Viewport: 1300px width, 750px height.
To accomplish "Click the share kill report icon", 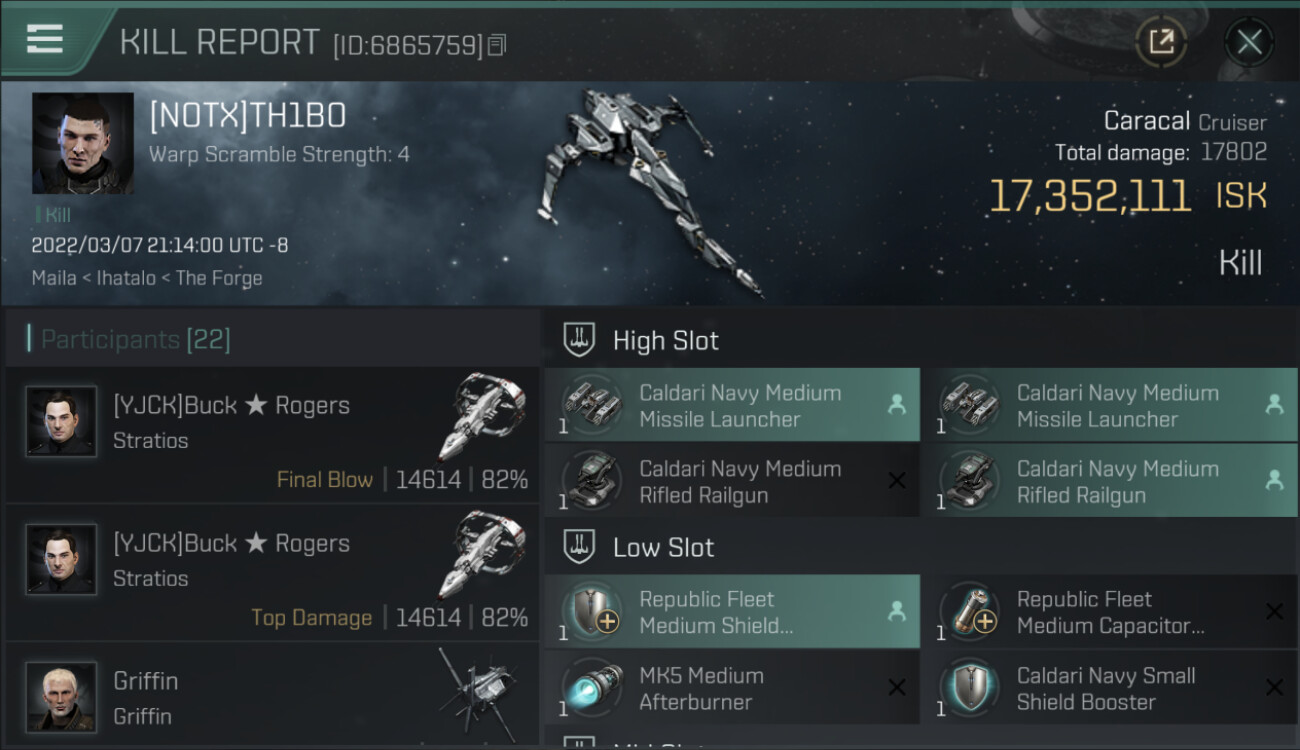I will click(x=1160, y=42).
